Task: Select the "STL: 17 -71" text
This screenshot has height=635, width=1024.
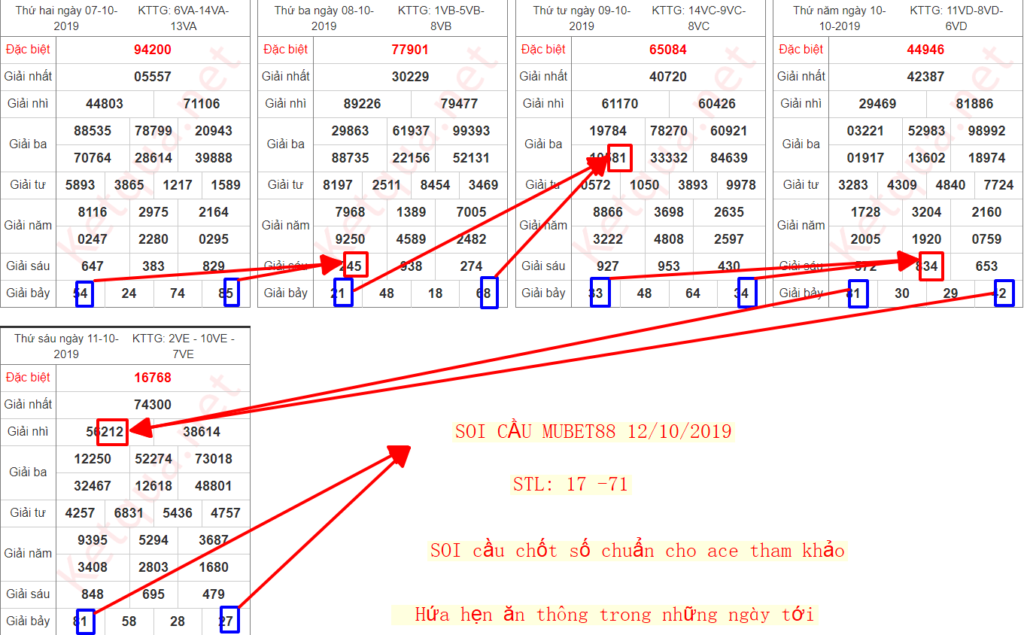Action: (x=571, y=486)
